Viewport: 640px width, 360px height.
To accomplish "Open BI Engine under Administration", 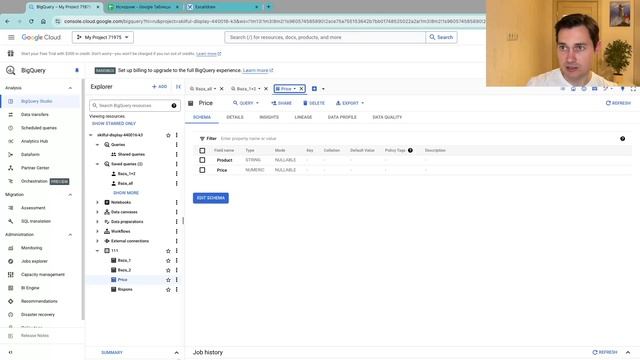I will coord(30,288).
